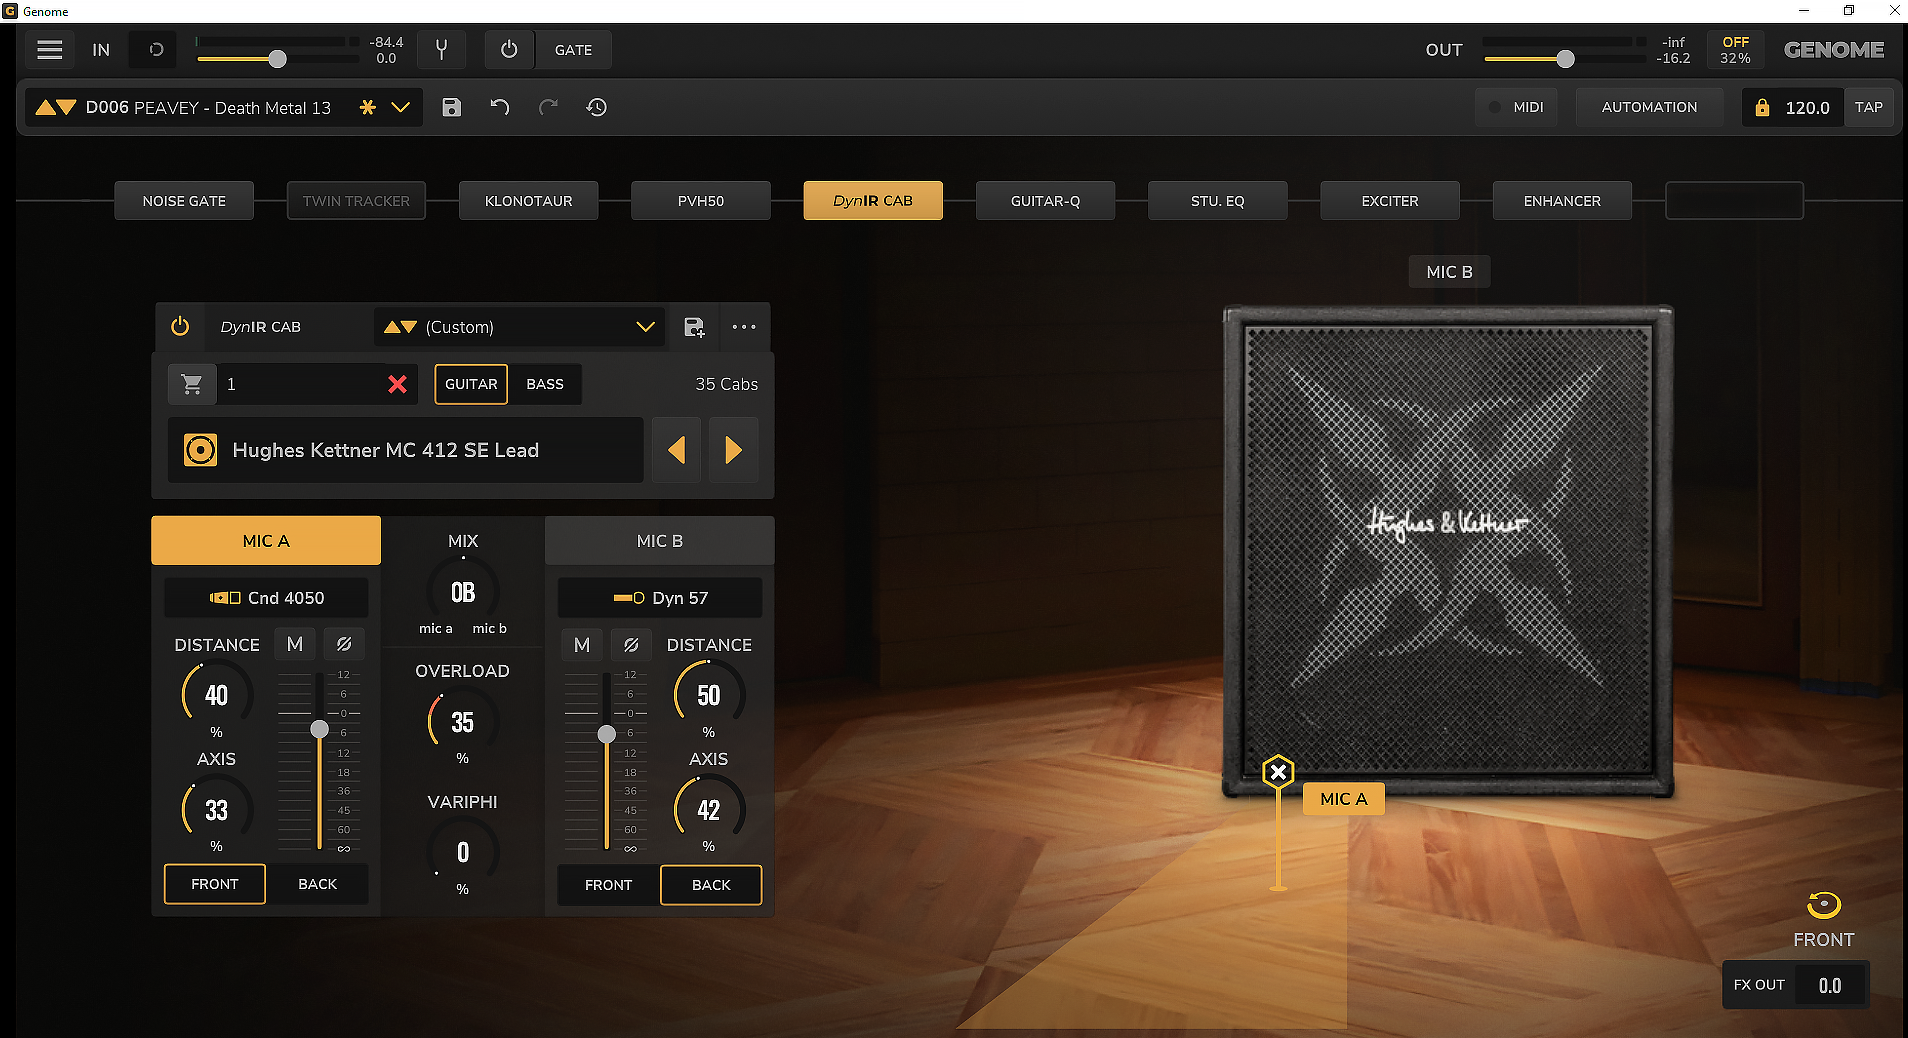Open the Dyn 57 microphone selector
The image size is (1908, 1038).
coord(660,598)
